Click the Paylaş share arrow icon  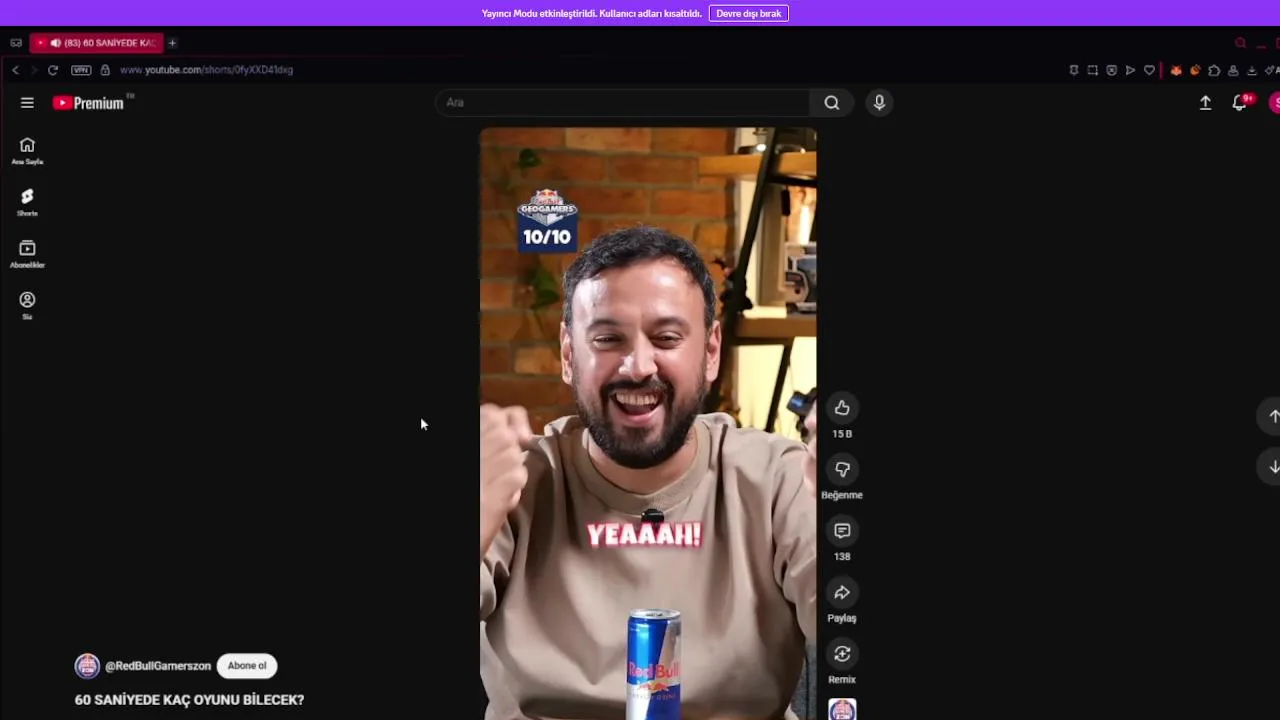pos(842,592)
